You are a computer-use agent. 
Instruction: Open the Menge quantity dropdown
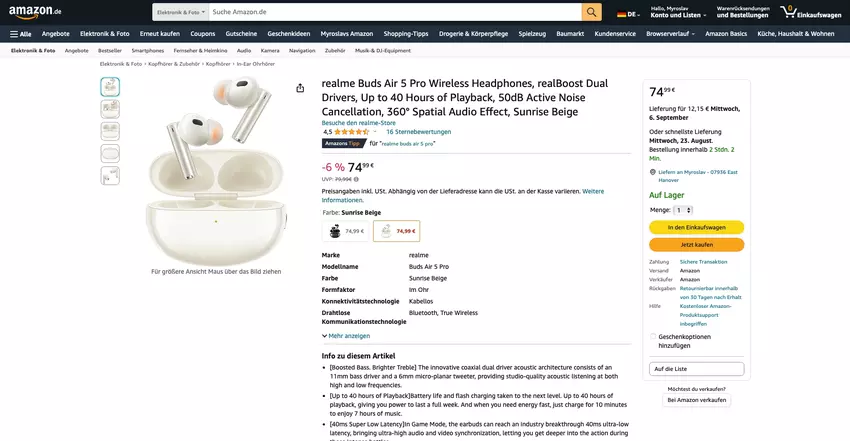(683, 210)
